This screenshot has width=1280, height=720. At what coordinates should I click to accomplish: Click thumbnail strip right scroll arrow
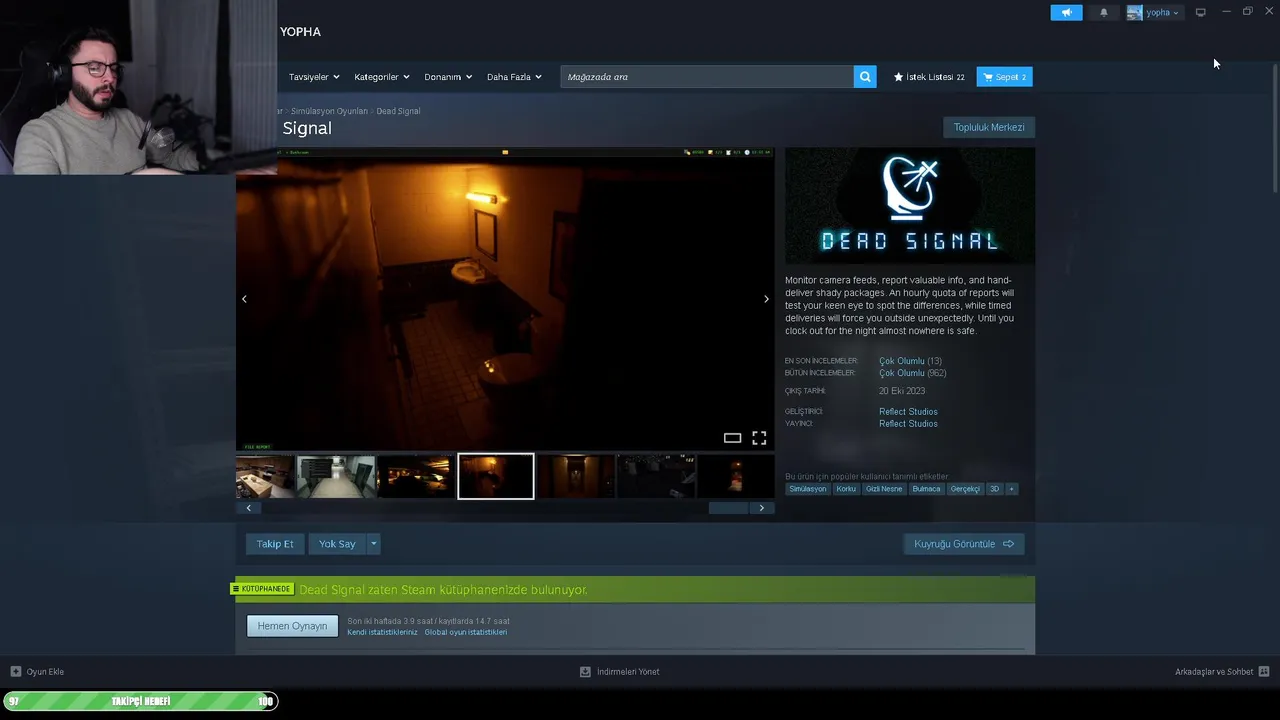pos(762,508)
